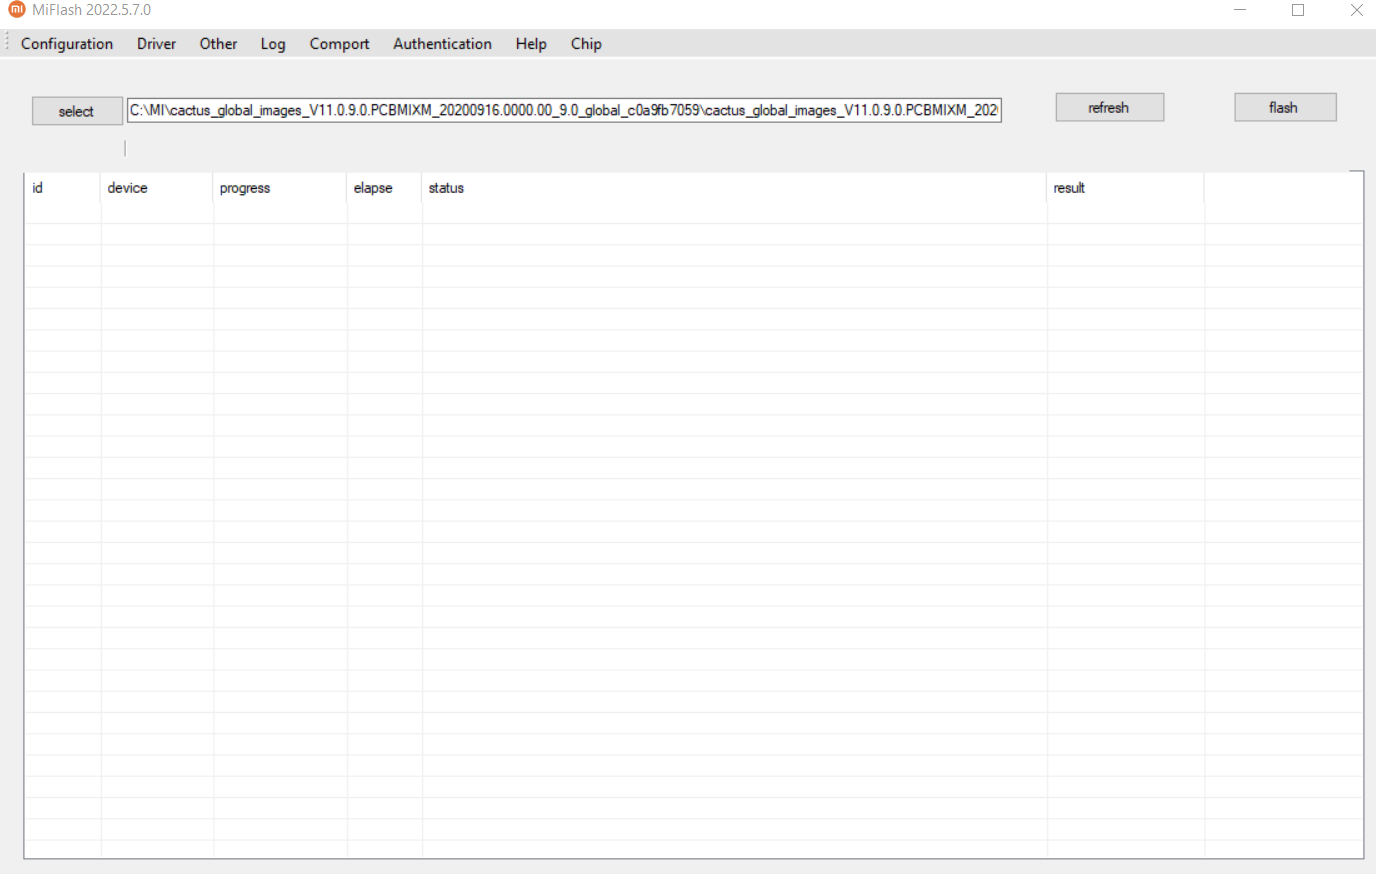Screen dimensions: 1376x874
Task: Maximize the MiFlash window
Action: [1298, 10]
